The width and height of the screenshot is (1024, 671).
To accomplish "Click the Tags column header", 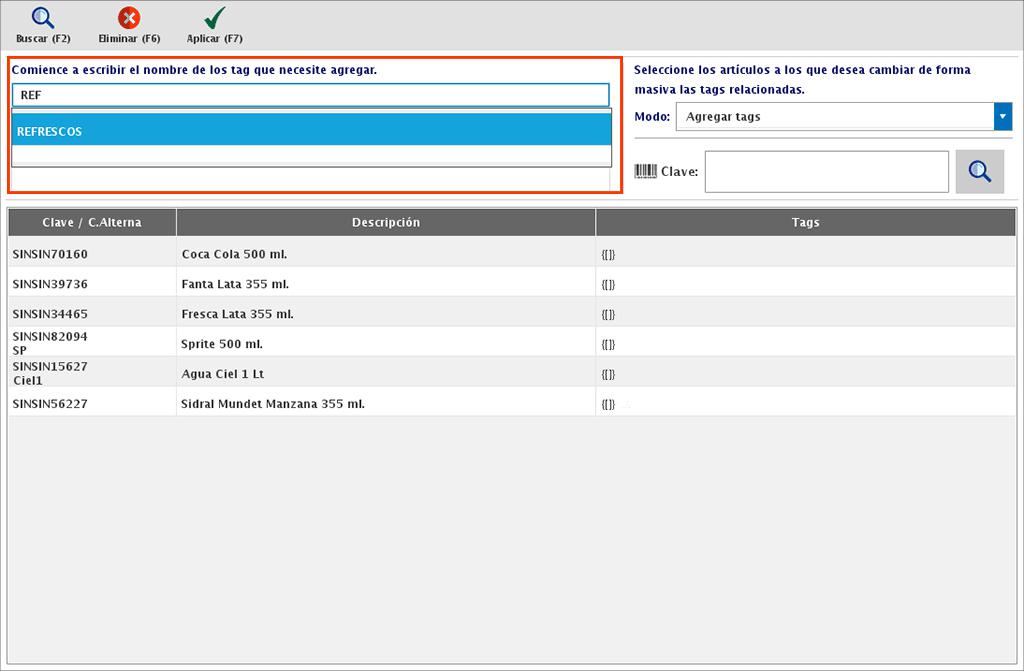I will pyautogui.click(x=805, y=222).
